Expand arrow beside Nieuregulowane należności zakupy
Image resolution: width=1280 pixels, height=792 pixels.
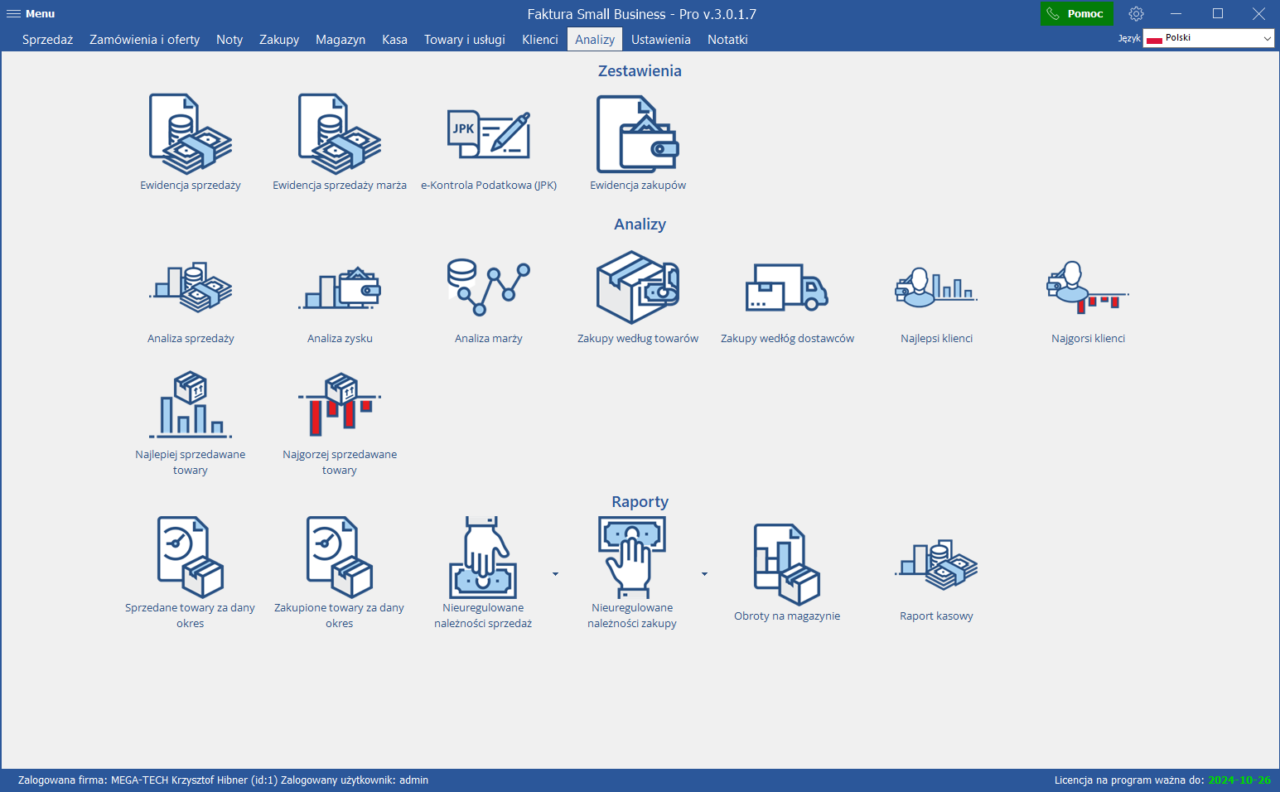[704, 574]
